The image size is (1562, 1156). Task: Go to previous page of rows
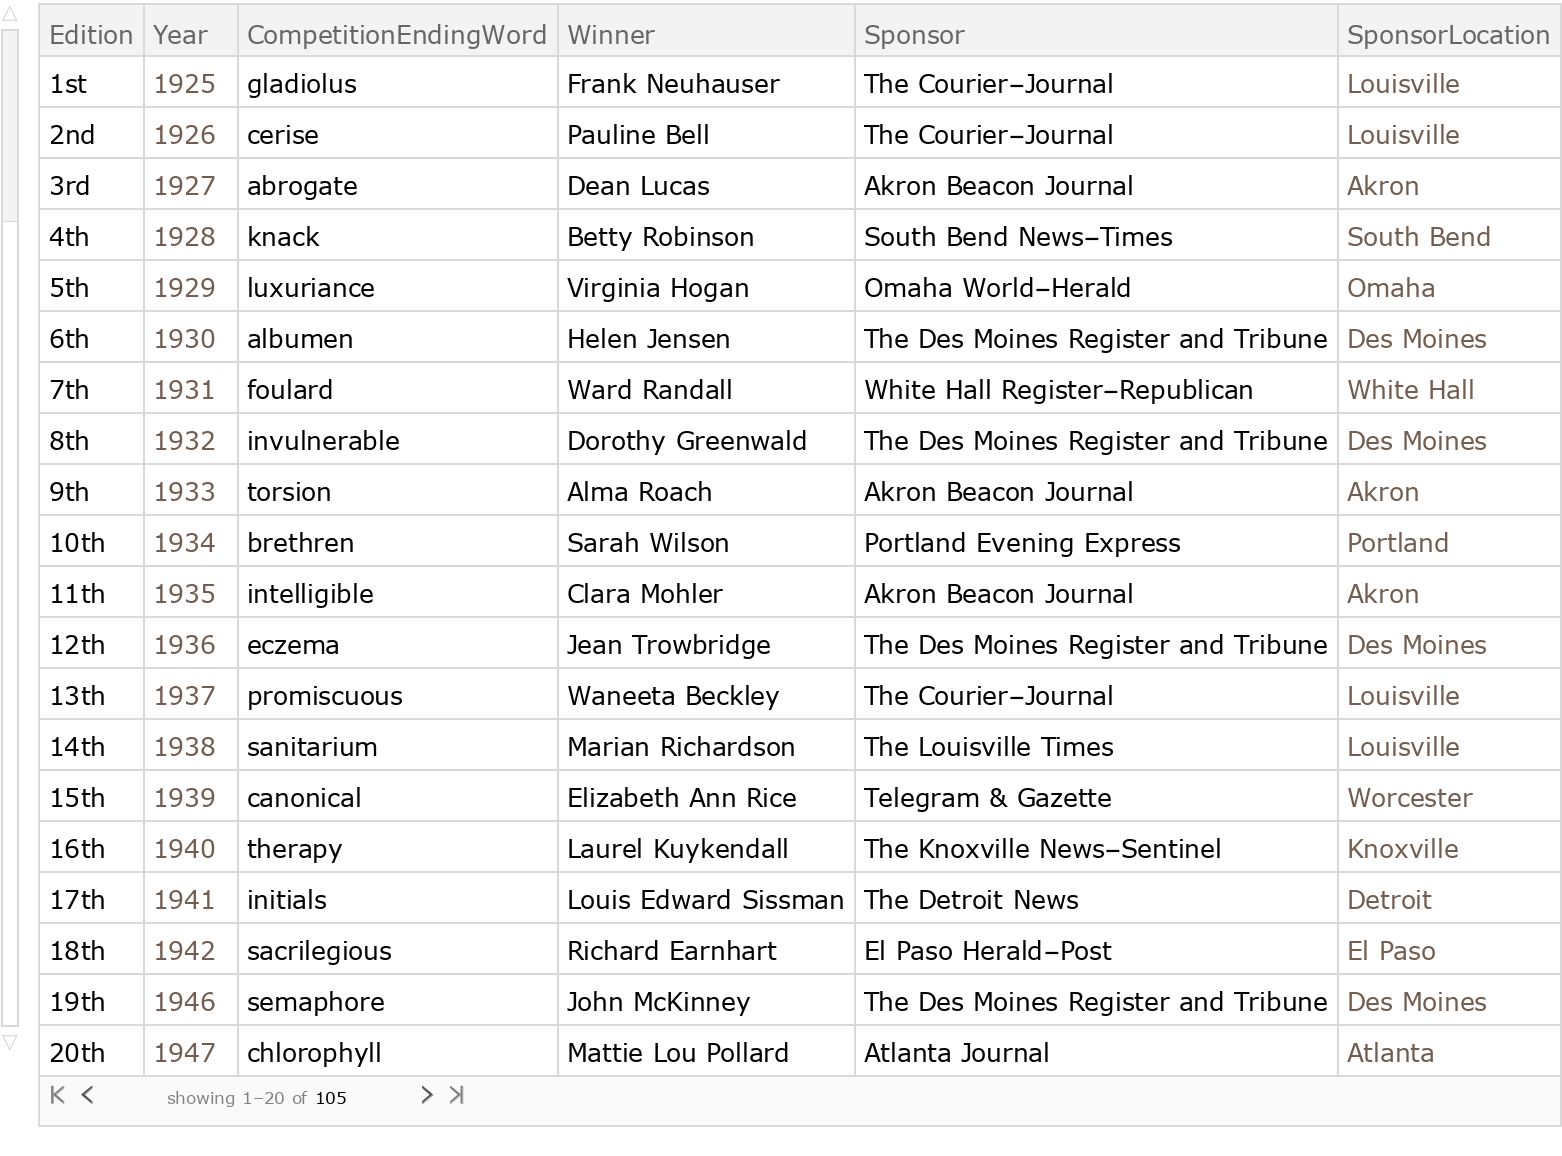tap(88, 1095)
